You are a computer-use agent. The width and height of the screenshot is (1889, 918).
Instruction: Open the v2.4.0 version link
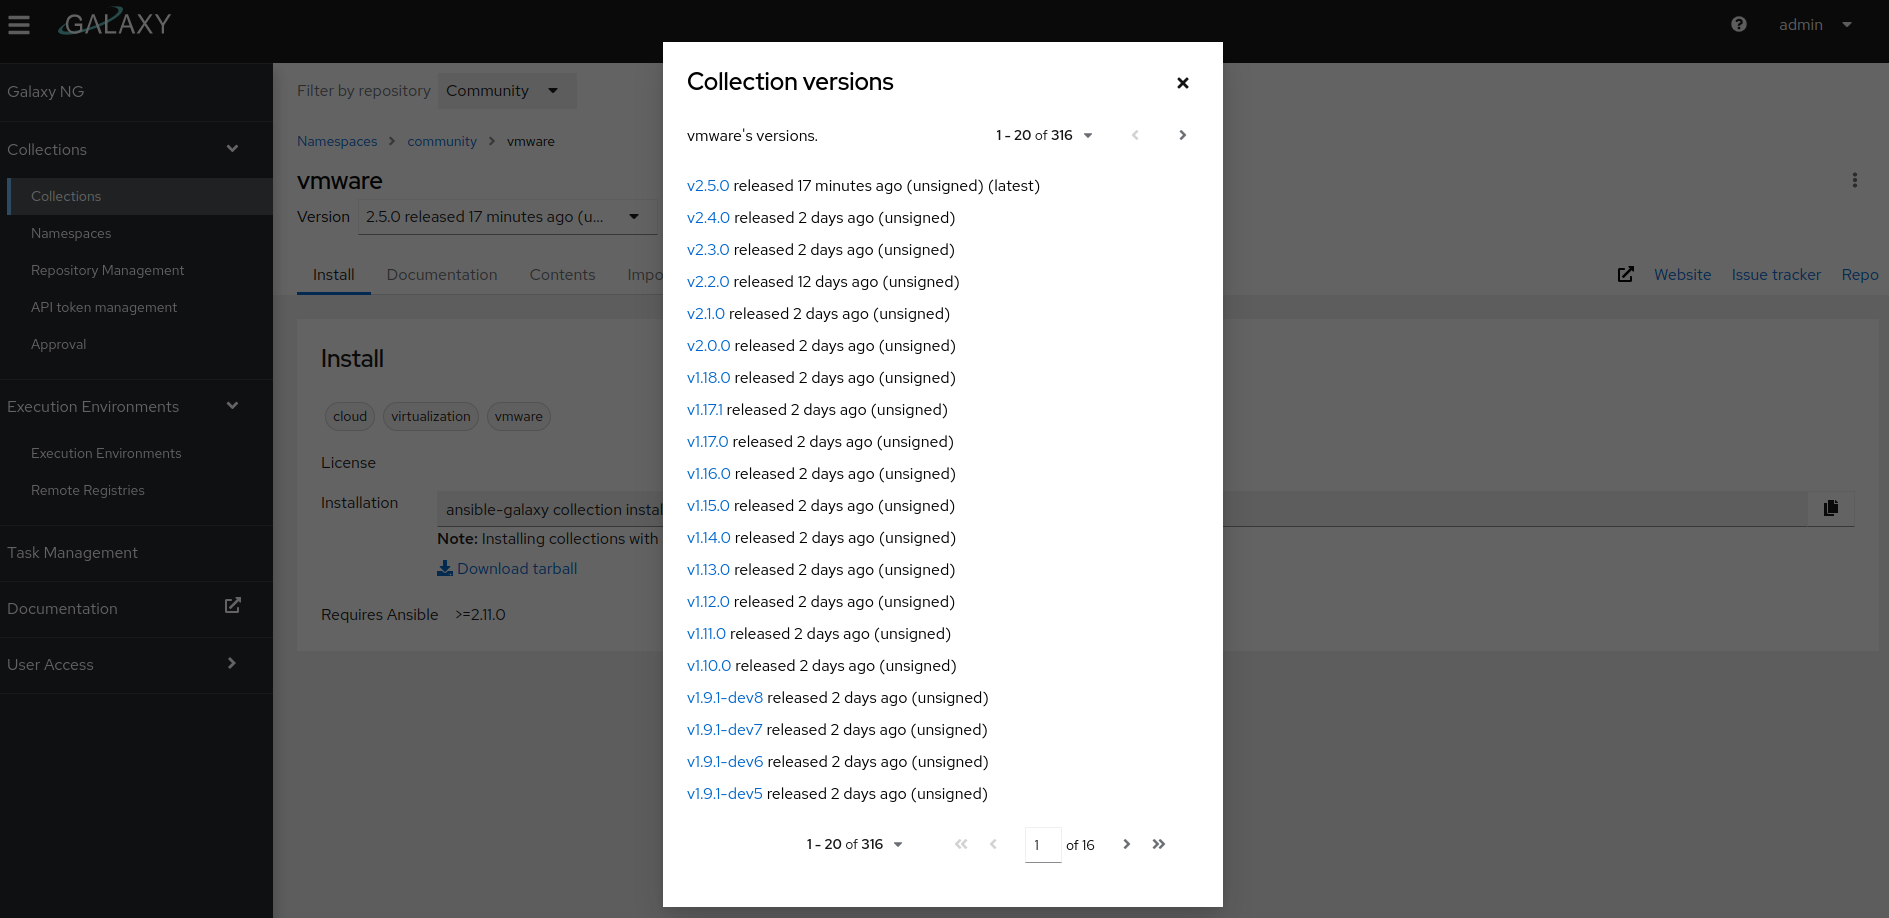click(708, 217)
